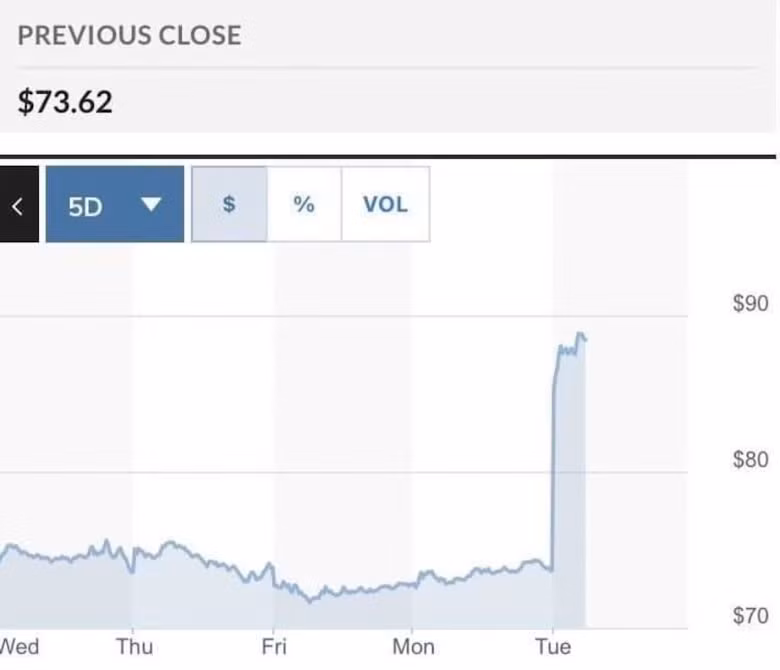This screenshot has width=780, height=670.
Task: Click the $70 price axis label
Action: 750,616
